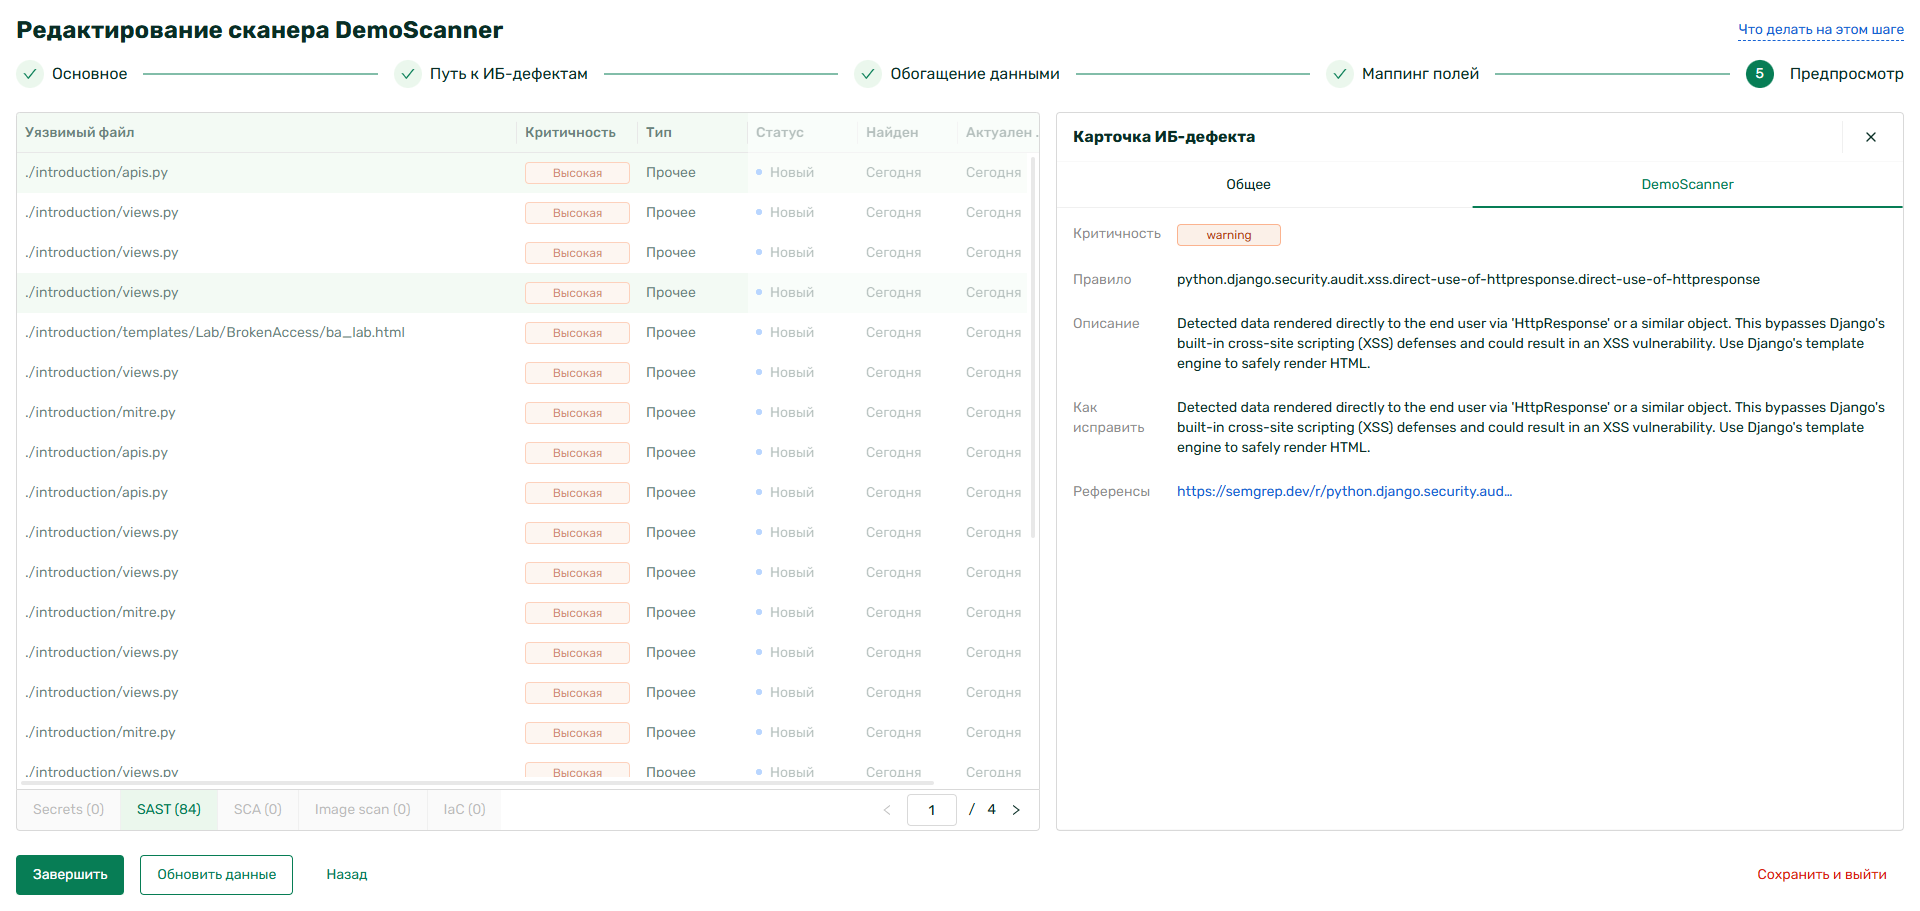
Task: Click the Предпросмотр step label
Action: pos(1847,74)
